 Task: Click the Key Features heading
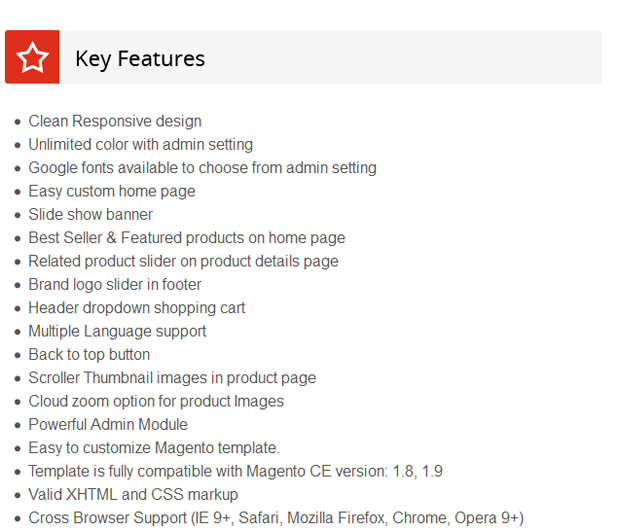[x=140, y=58]
